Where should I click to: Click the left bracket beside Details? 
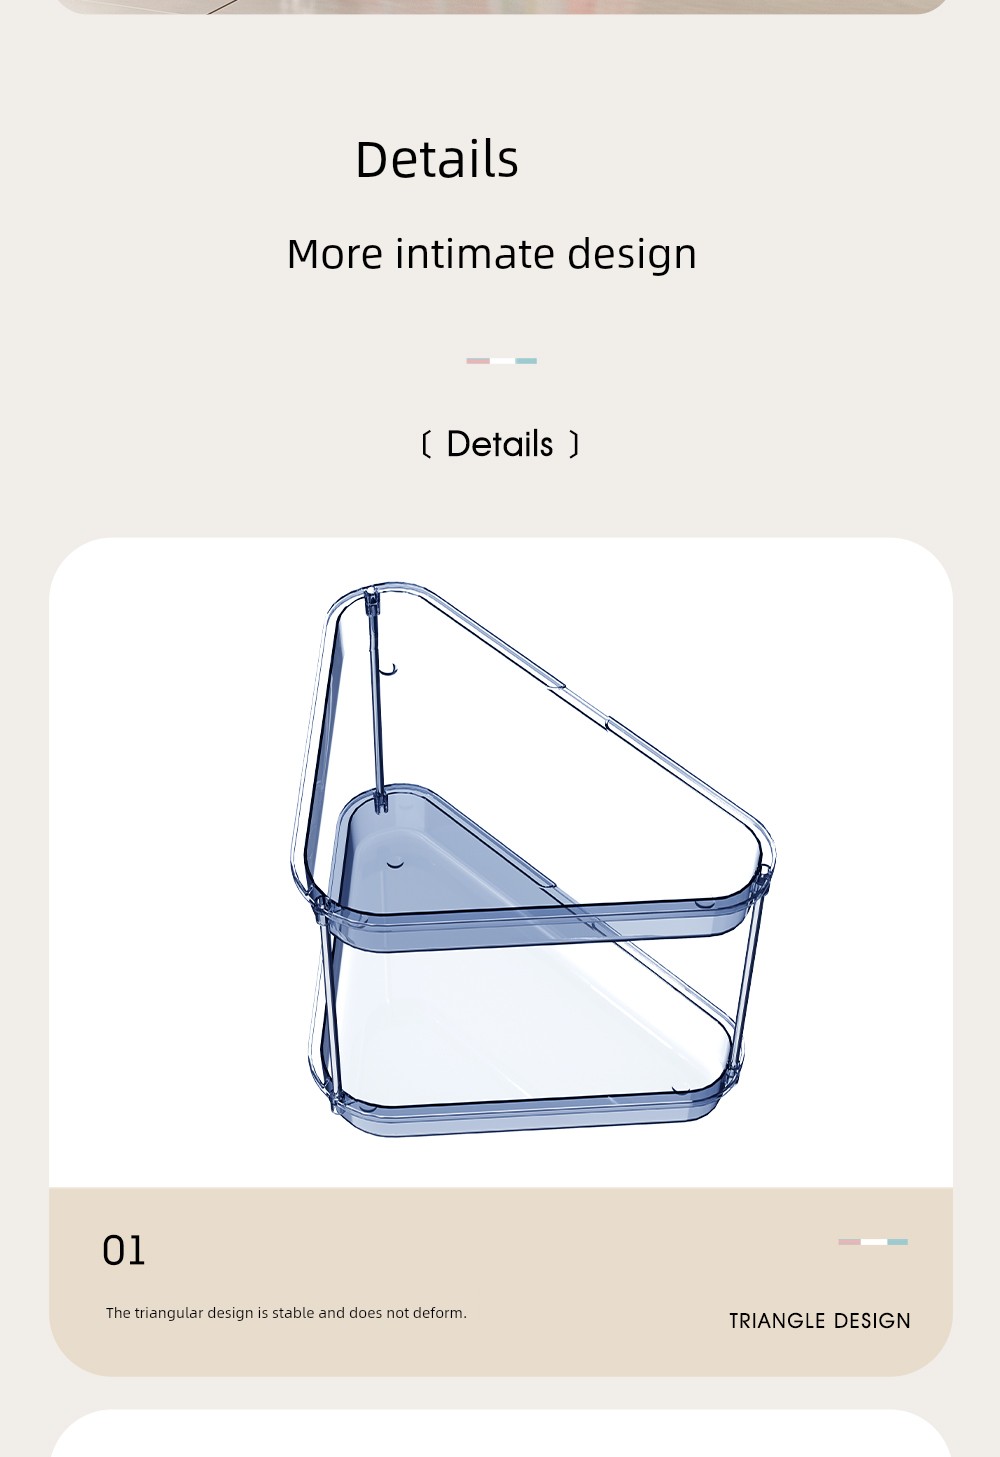tap(426, 445)
